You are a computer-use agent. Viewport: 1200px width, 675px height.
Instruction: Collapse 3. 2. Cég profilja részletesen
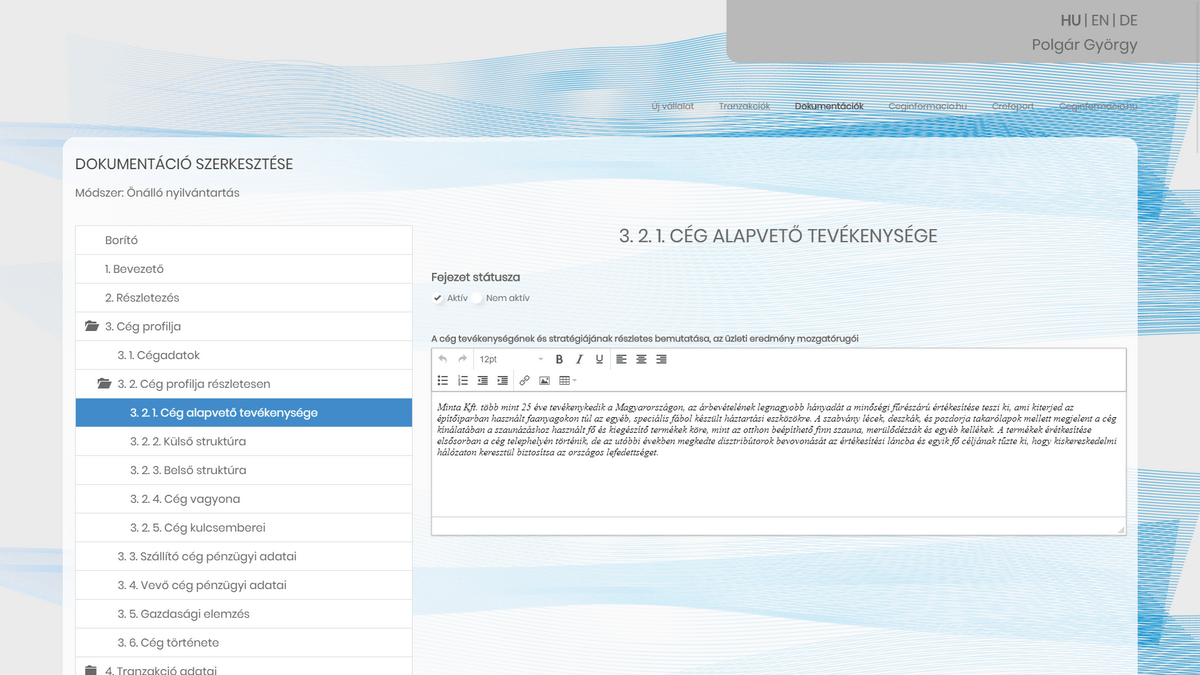click(104, 384)
